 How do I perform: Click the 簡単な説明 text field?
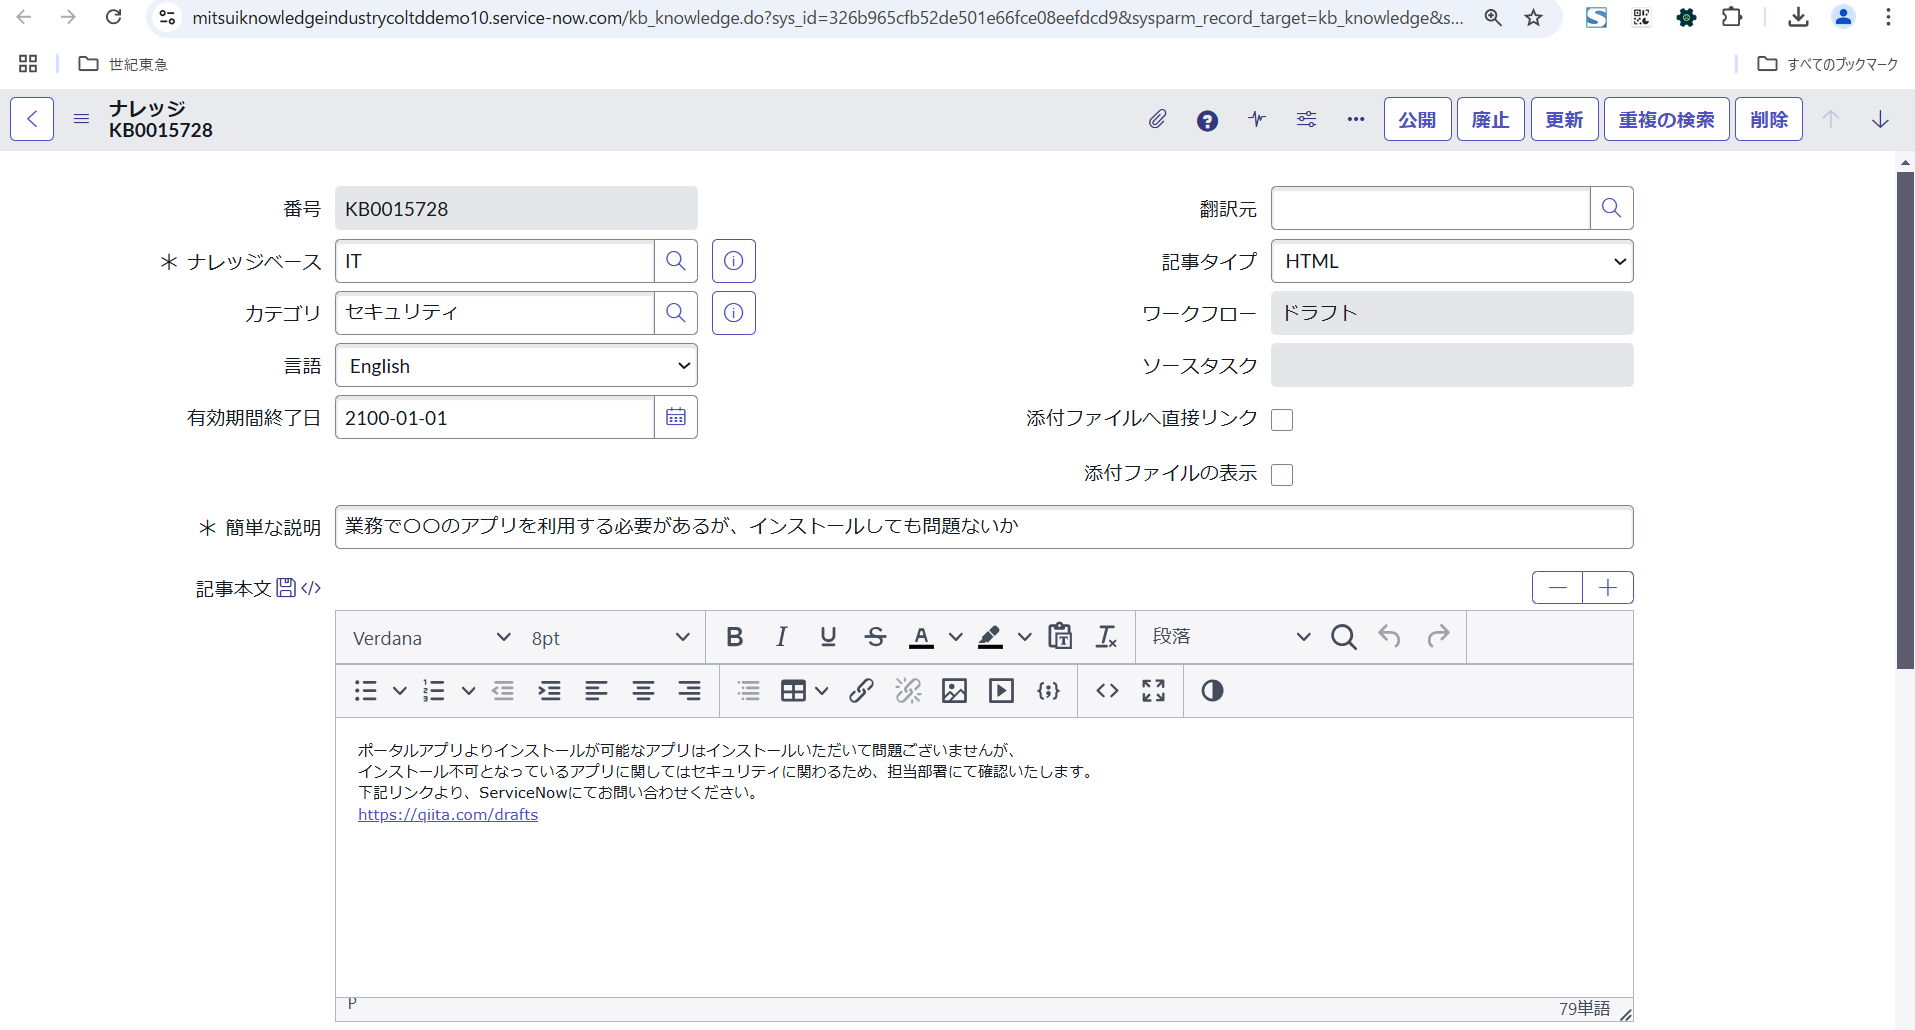point(984,527)
